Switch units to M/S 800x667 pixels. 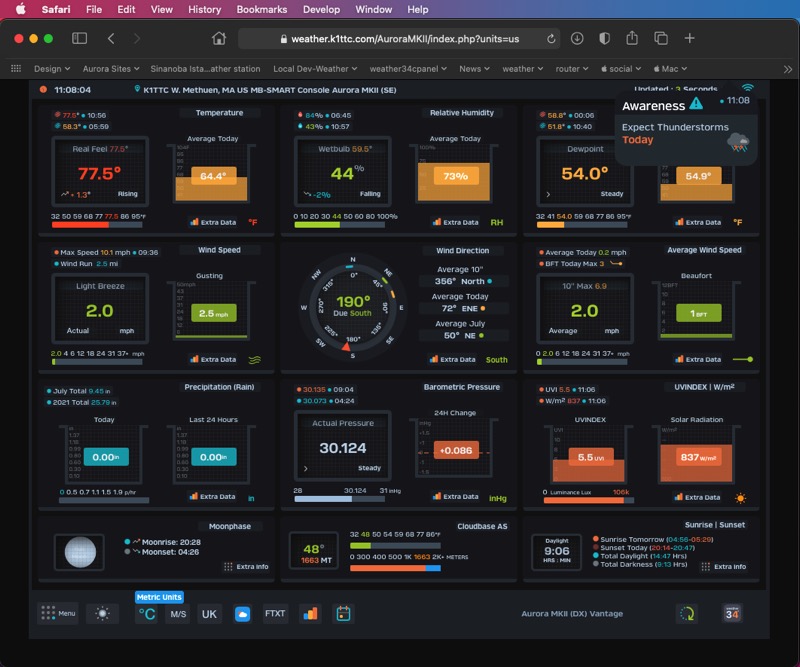[178, 614]
